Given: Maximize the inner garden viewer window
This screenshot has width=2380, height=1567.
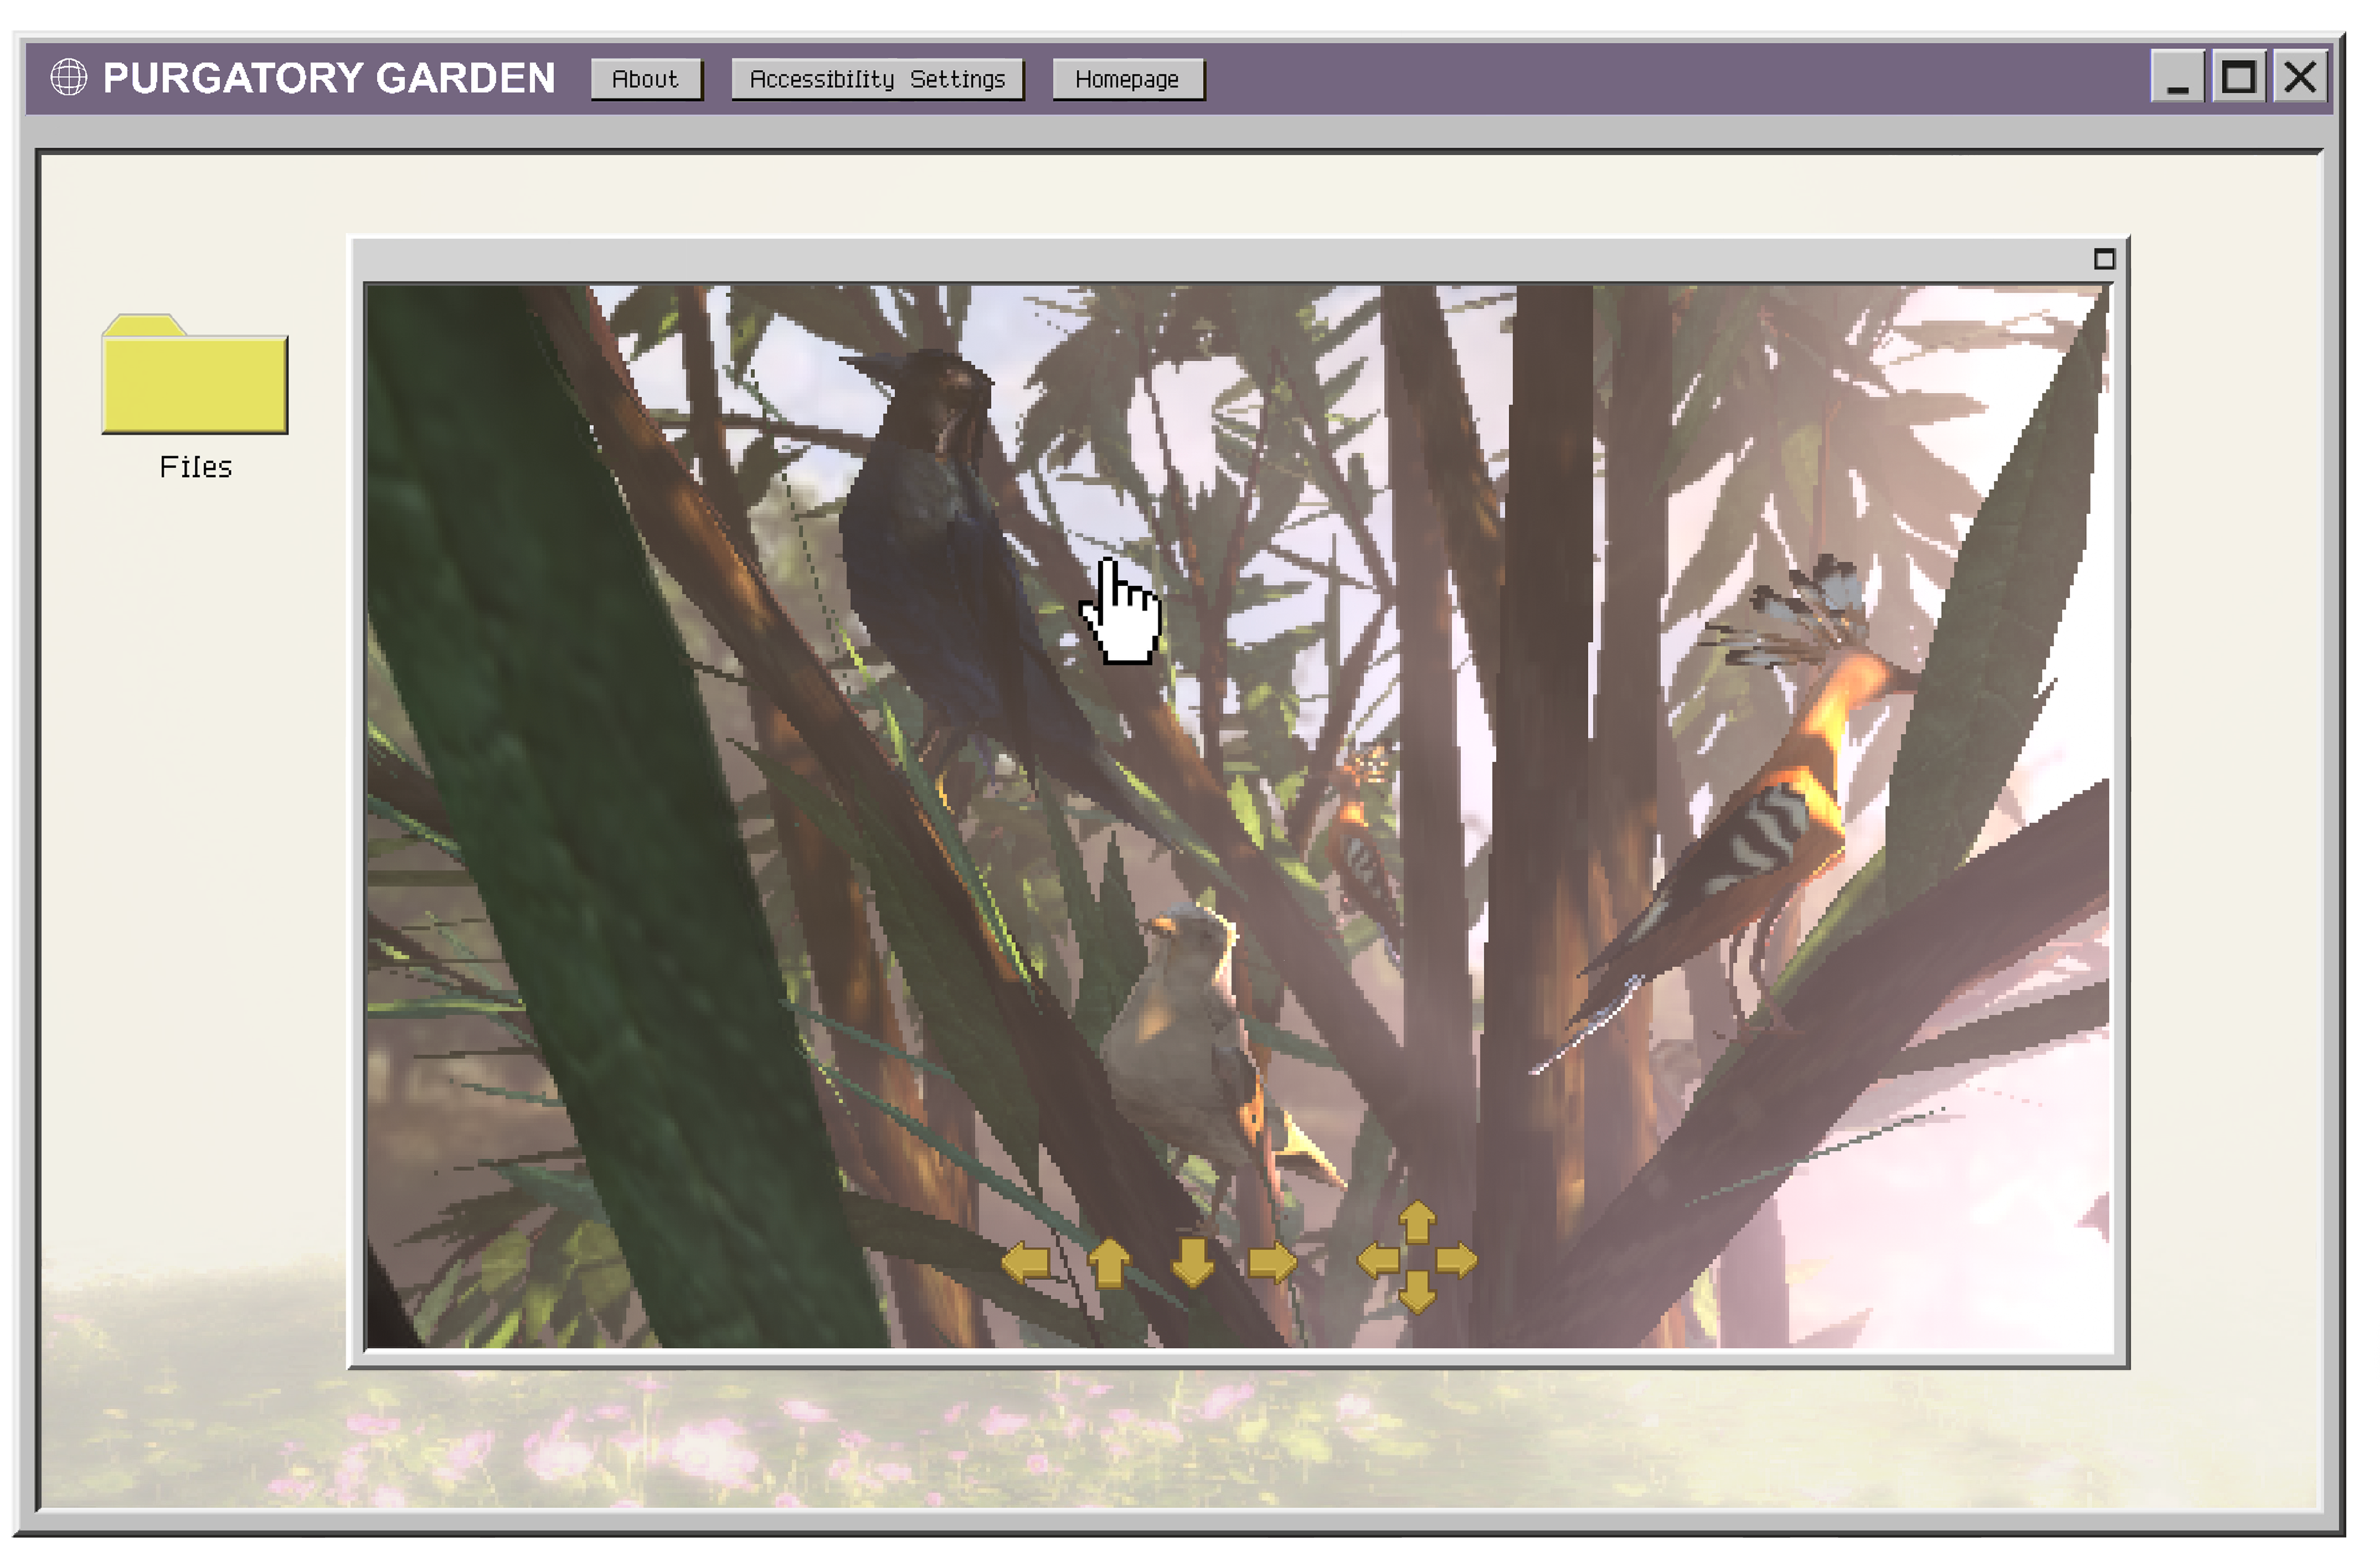Looking at the screenshot, I should click(2104, 260).
